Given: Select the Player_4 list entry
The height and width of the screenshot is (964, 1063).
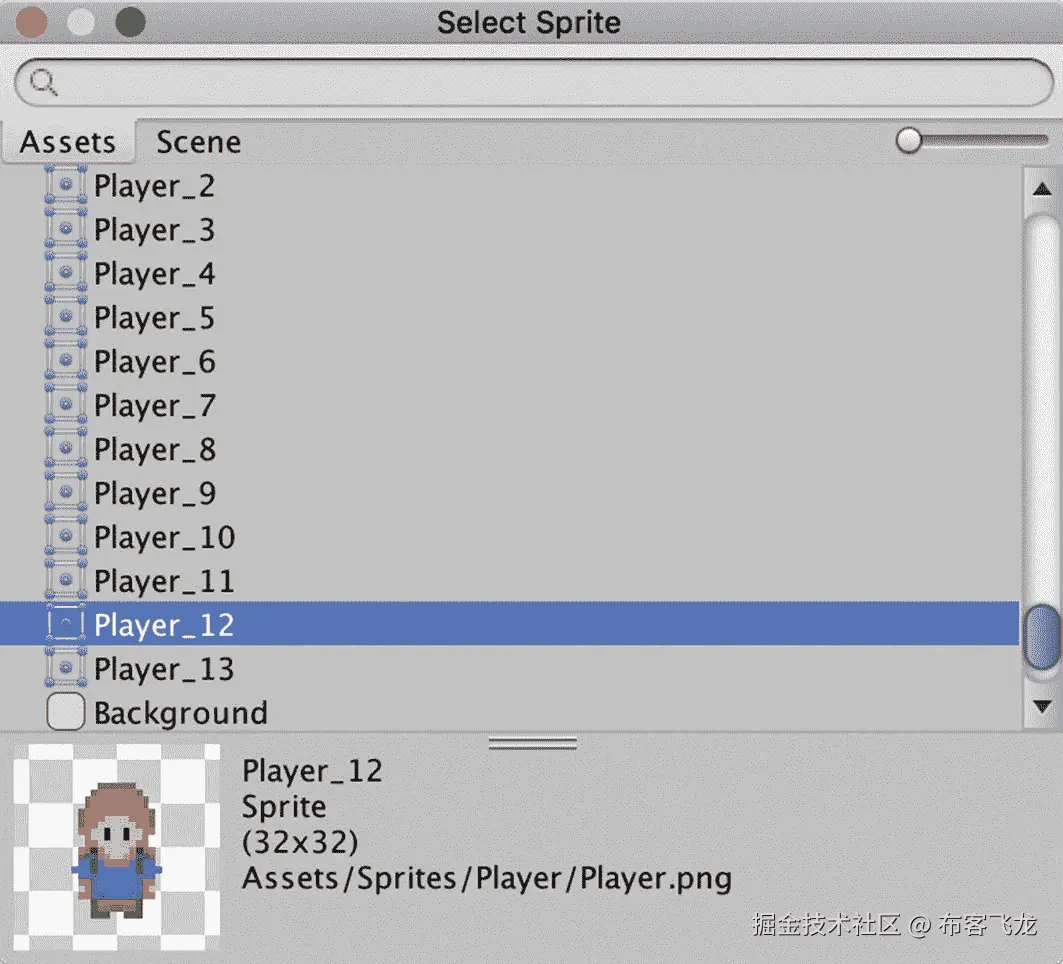Looking at the screenshot, I should tap(510, 273).
